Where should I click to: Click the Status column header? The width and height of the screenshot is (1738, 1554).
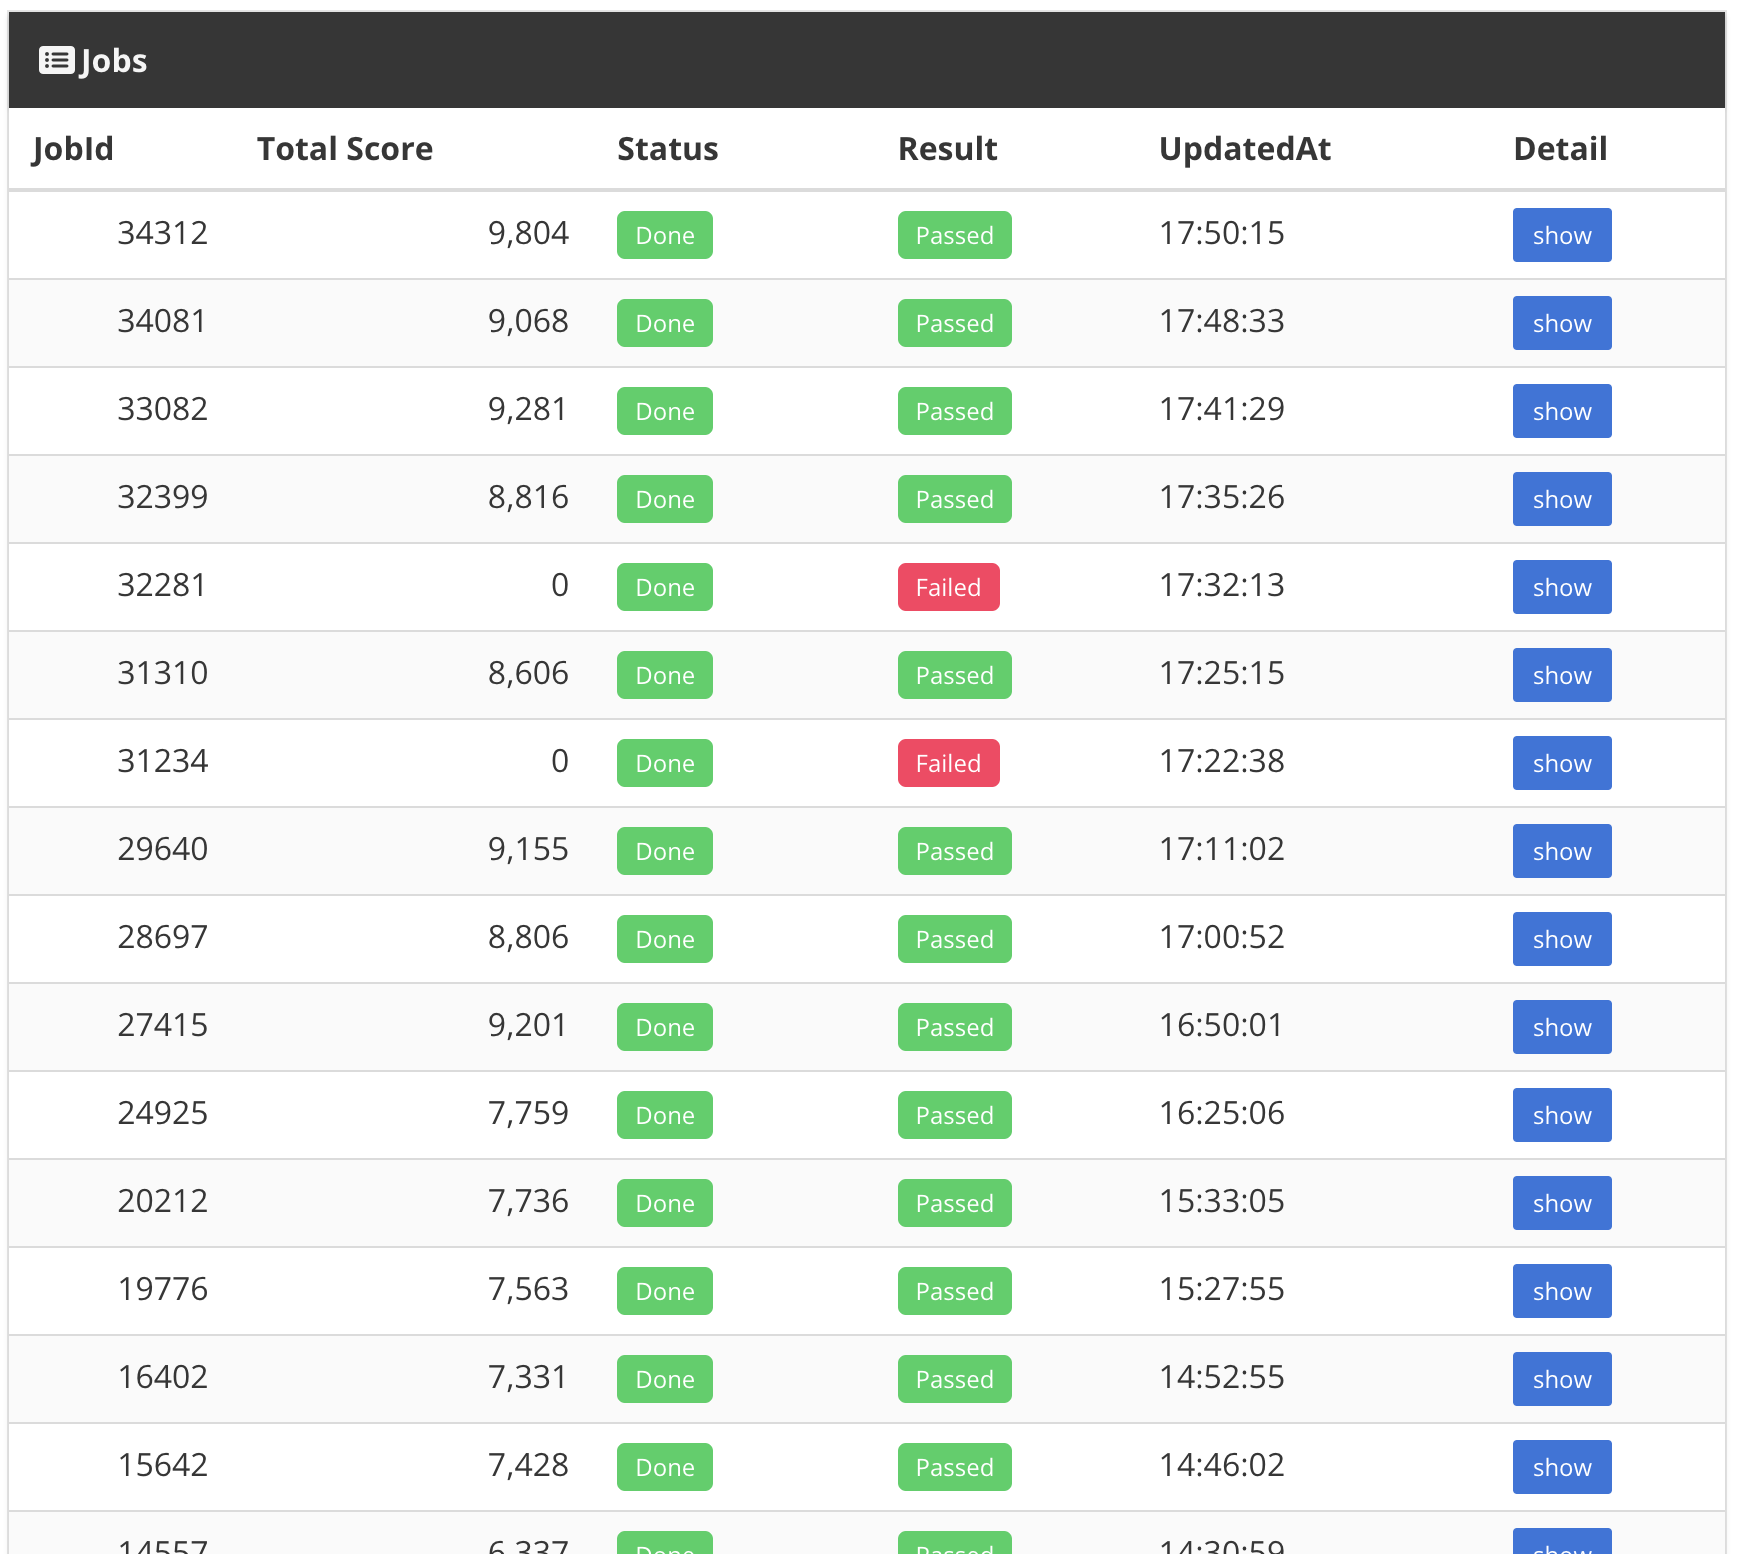coord(668,149)
